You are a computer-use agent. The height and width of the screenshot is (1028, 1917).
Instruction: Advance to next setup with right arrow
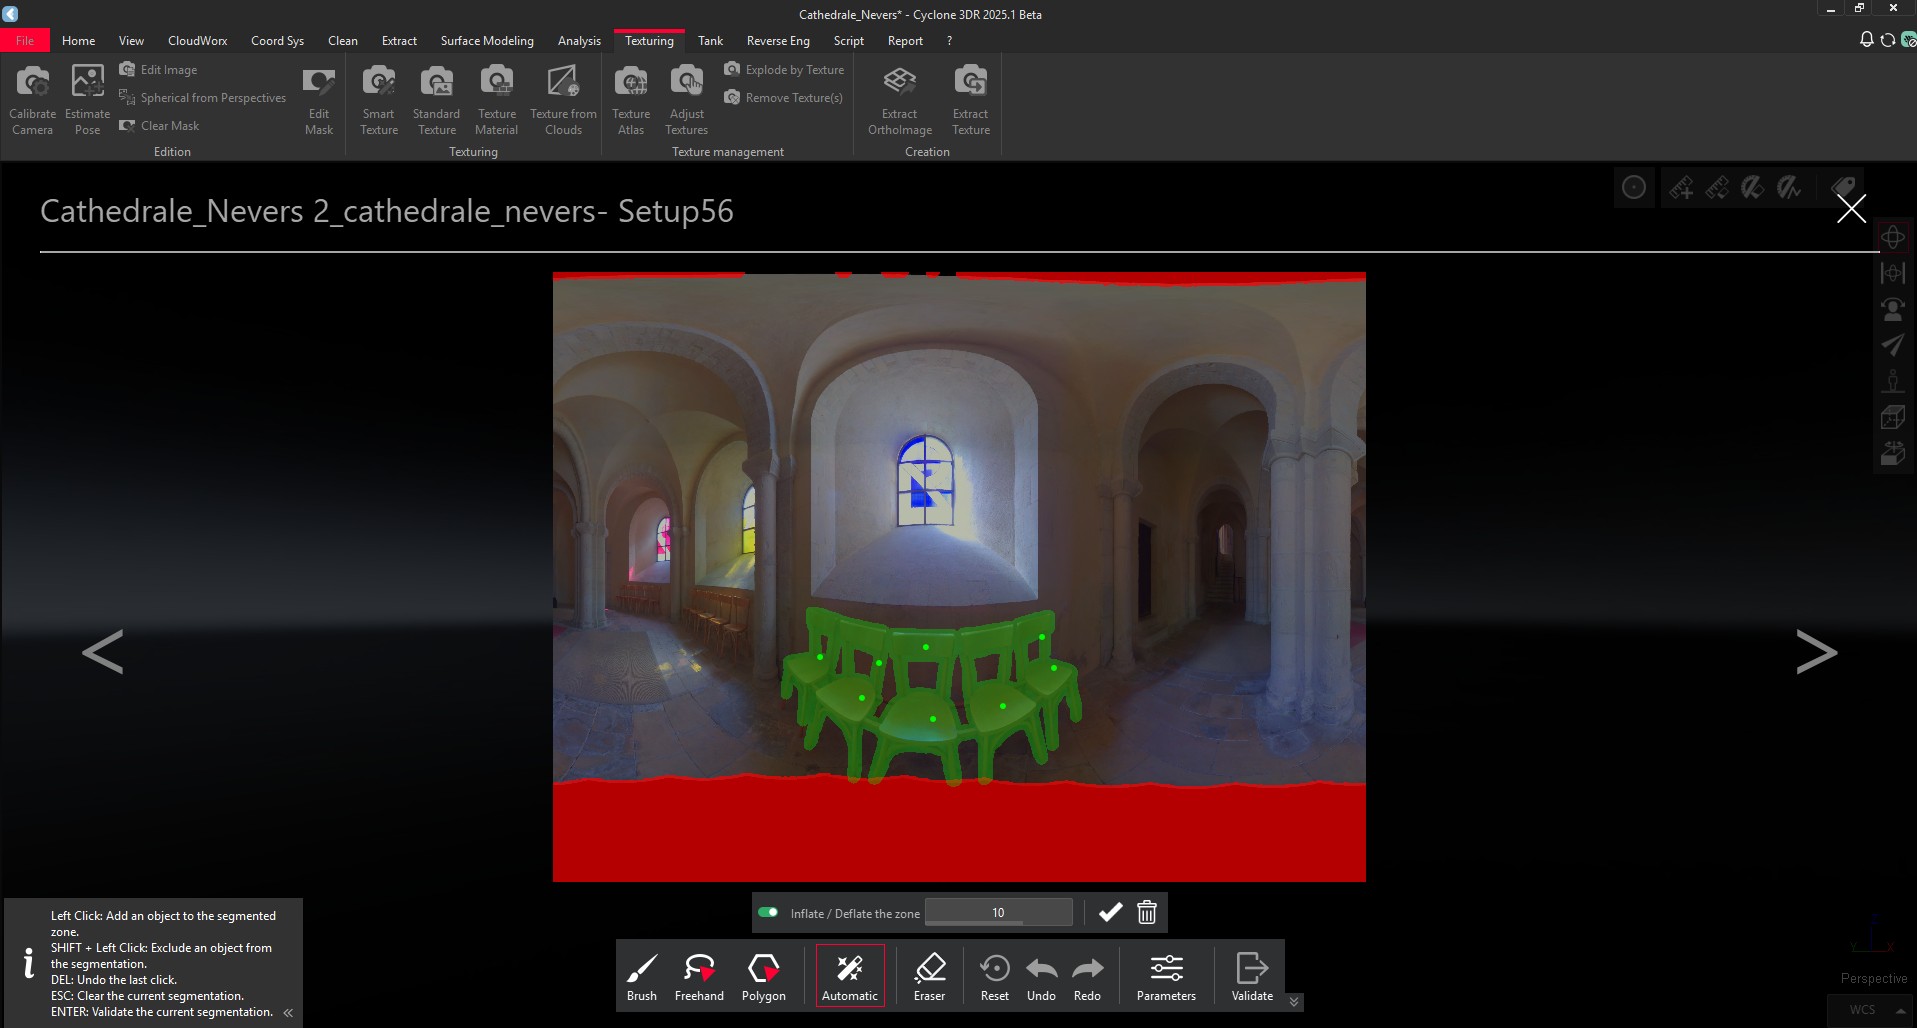click(1816, 652)
